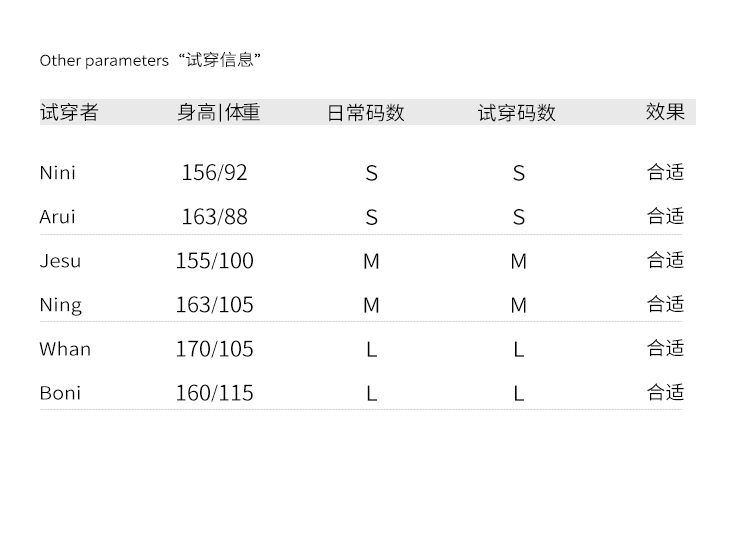Click the 163/88 measurement value
750x549 pixels.
214,217
